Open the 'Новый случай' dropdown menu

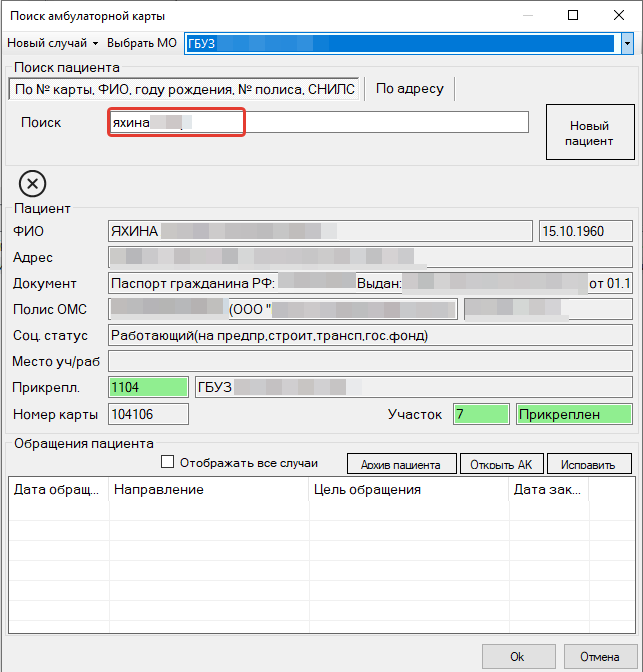(x=53, y=44)
